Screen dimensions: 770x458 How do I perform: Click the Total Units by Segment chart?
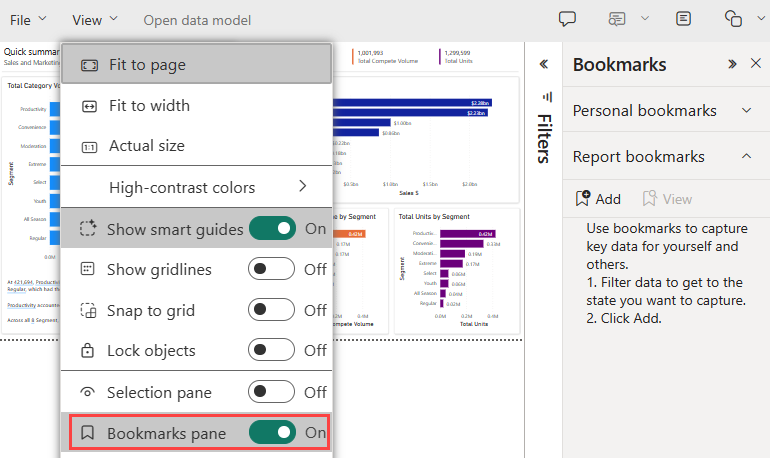click(x=457, y=271)
